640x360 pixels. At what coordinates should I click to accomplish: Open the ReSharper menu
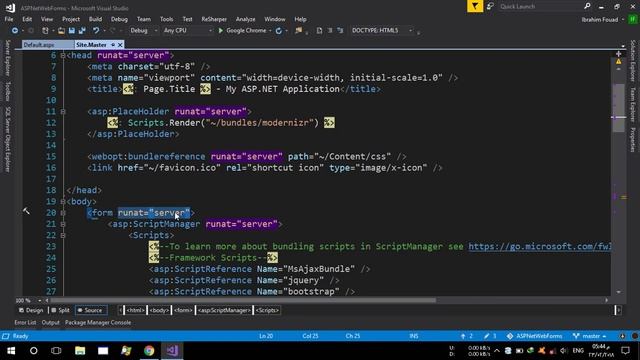click(214, 19)
